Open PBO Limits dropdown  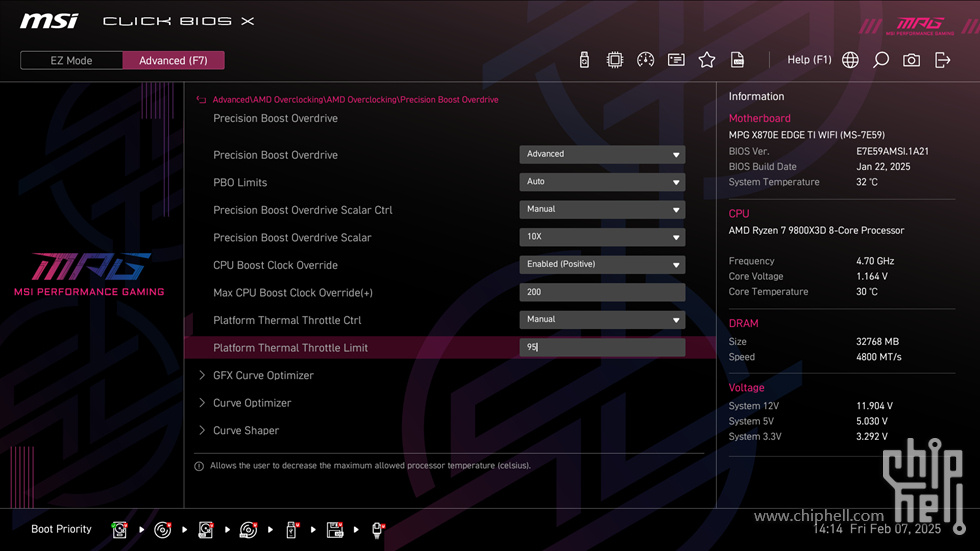pos(602,182)
